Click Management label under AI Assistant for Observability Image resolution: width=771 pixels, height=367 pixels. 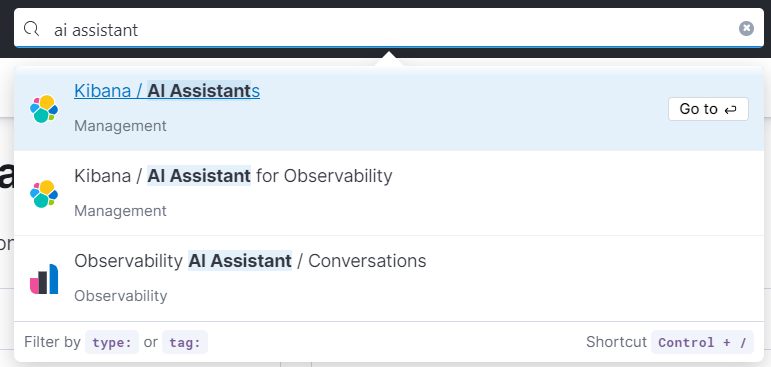coord(120,211)
